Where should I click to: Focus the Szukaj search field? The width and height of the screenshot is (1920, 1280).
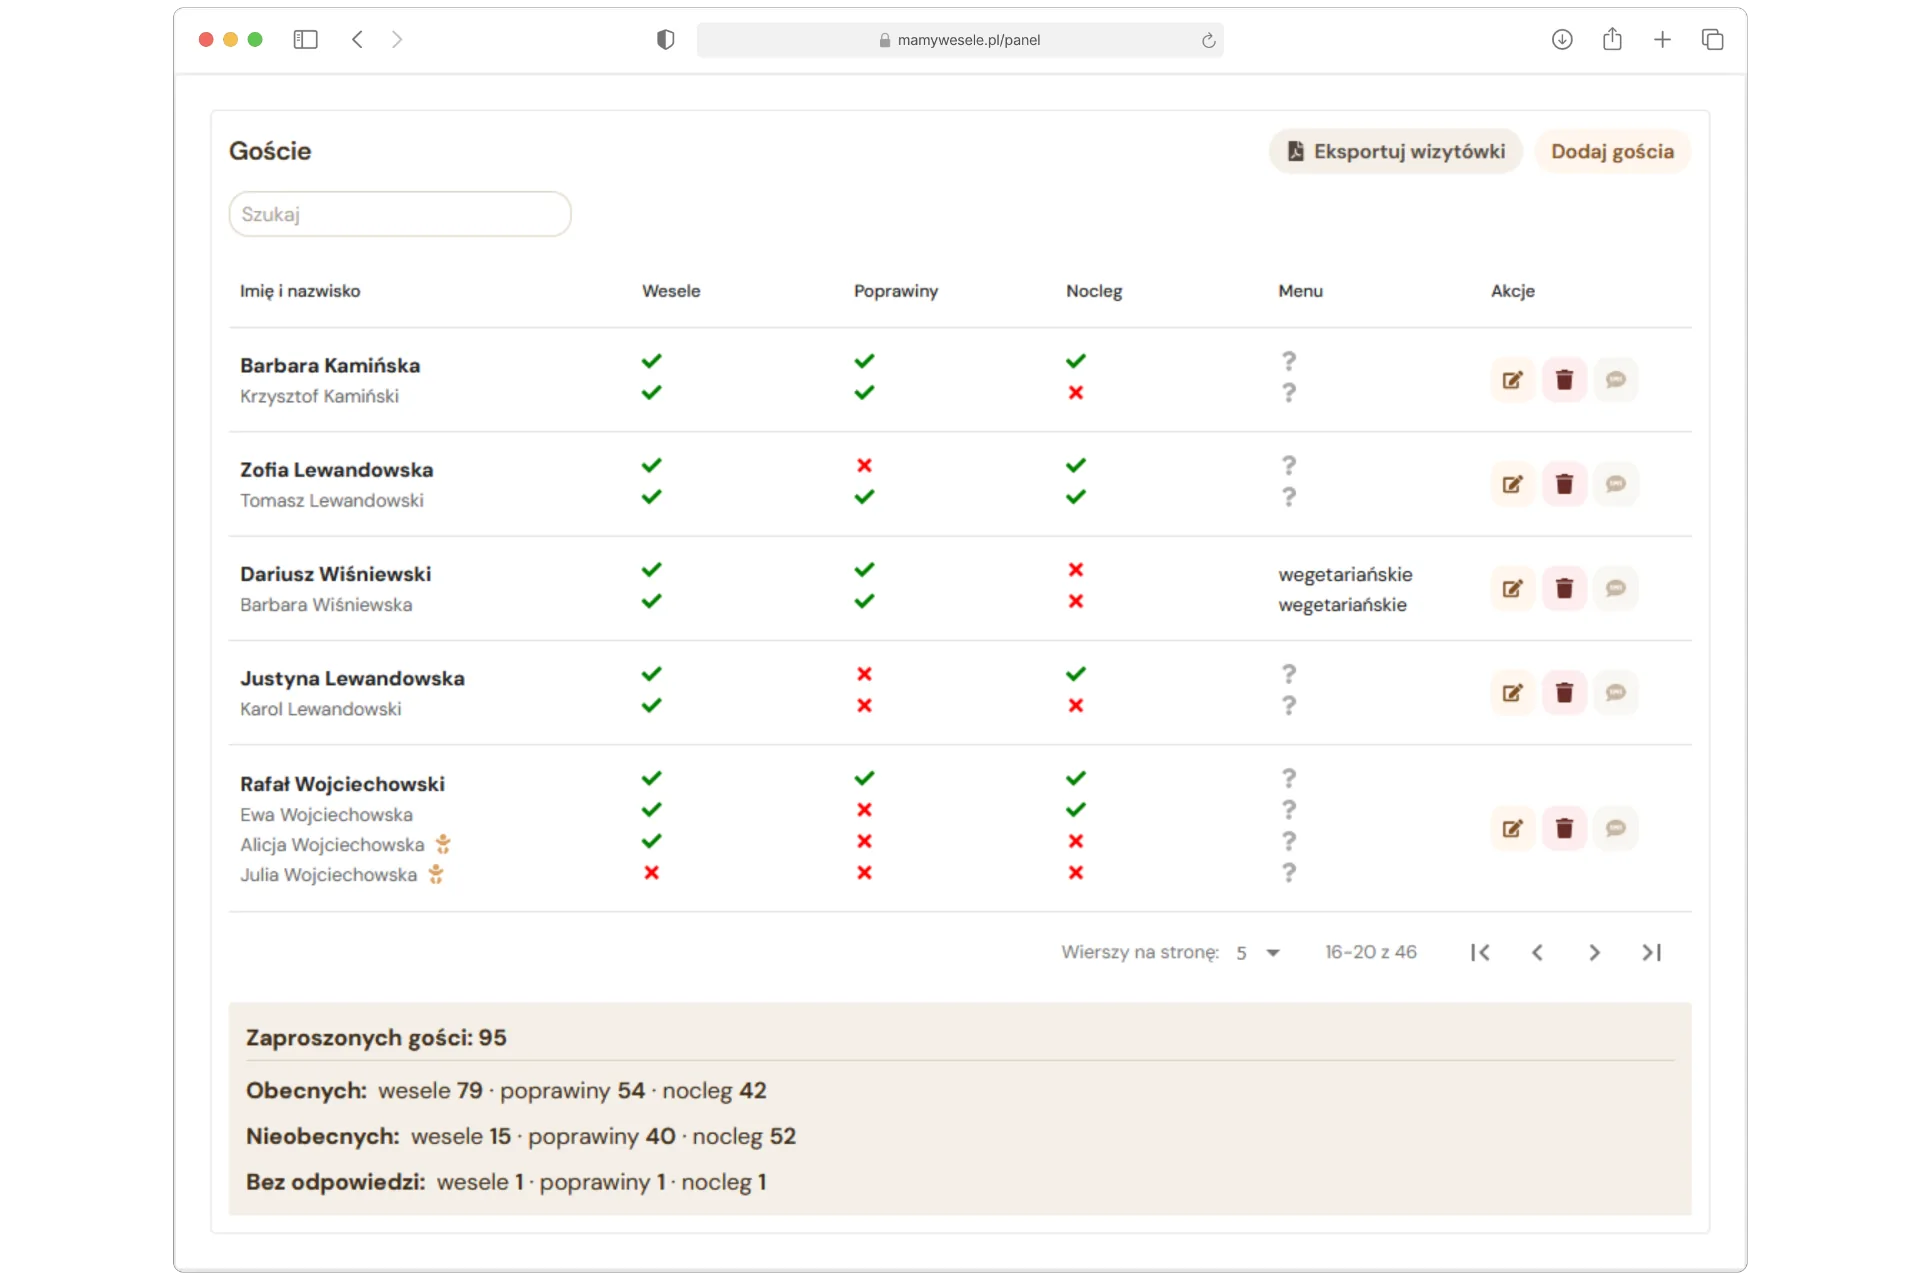click(x=400, y=214)
